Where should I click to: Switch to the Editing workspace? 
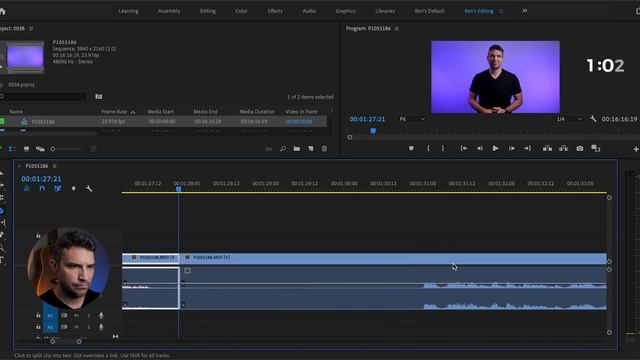[x=208, y=11]
